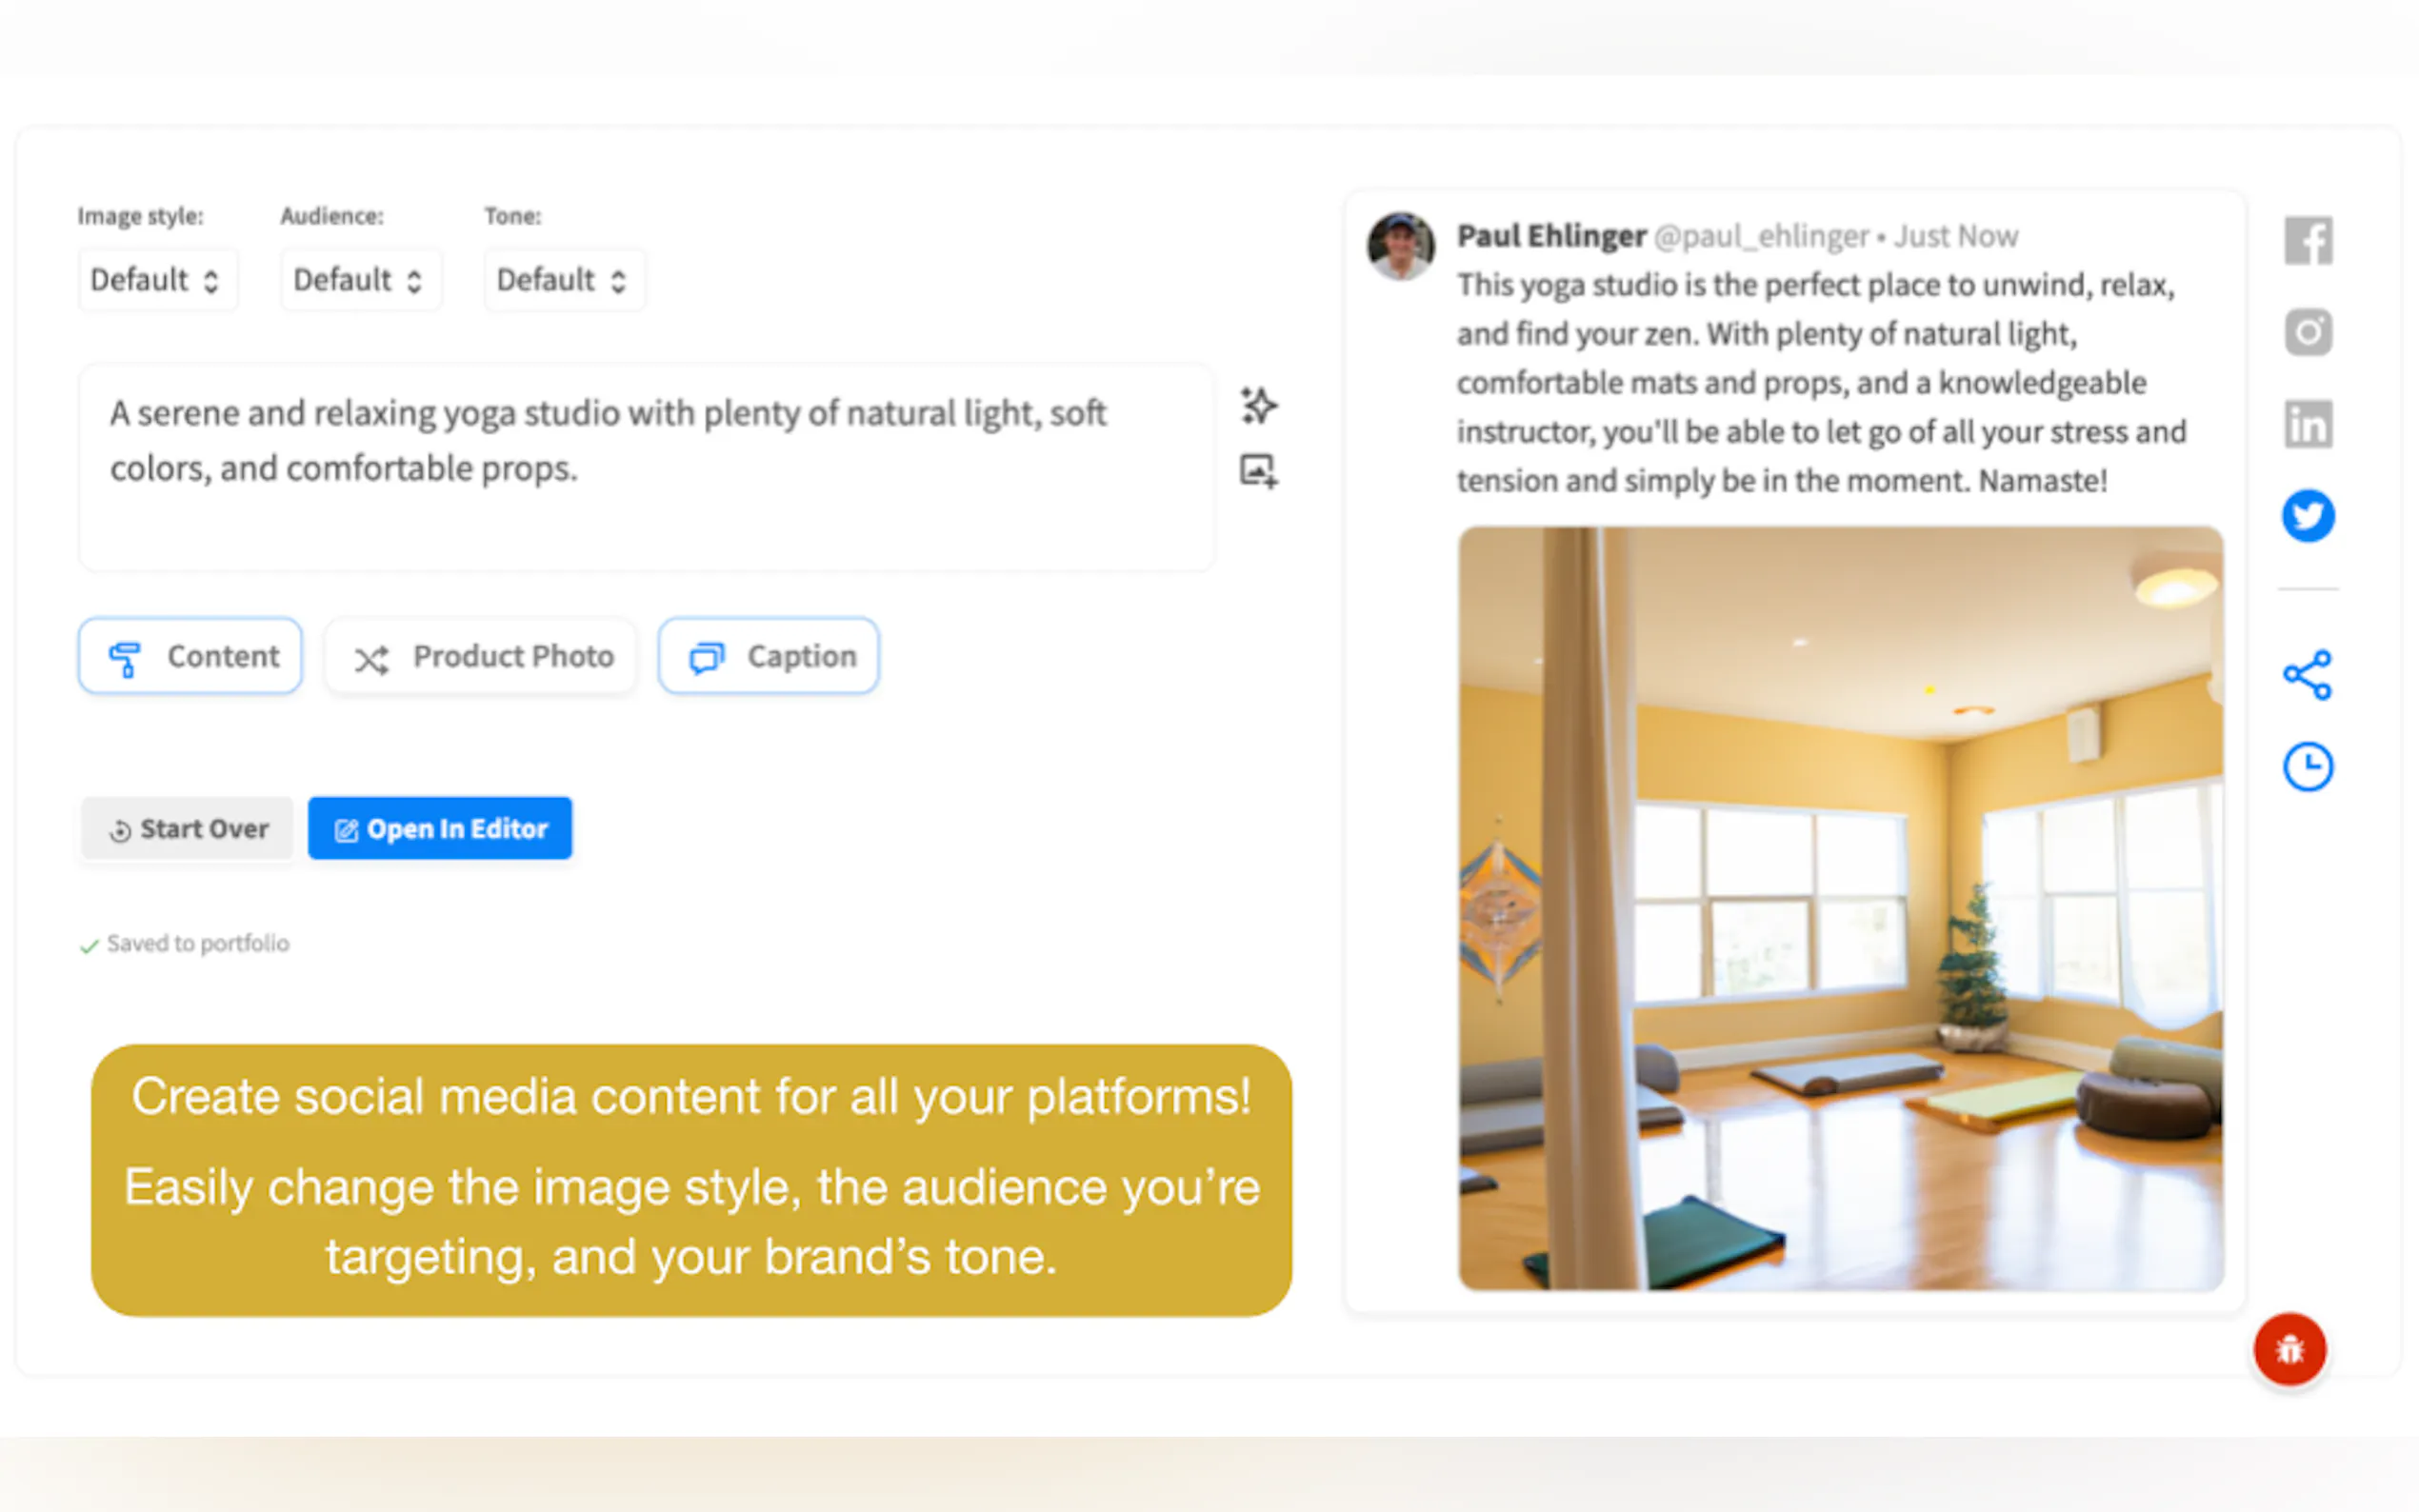Open the schedule clock icon
The width and height of the screenshot is (2419, 1512).
(x=2307, y=767)
